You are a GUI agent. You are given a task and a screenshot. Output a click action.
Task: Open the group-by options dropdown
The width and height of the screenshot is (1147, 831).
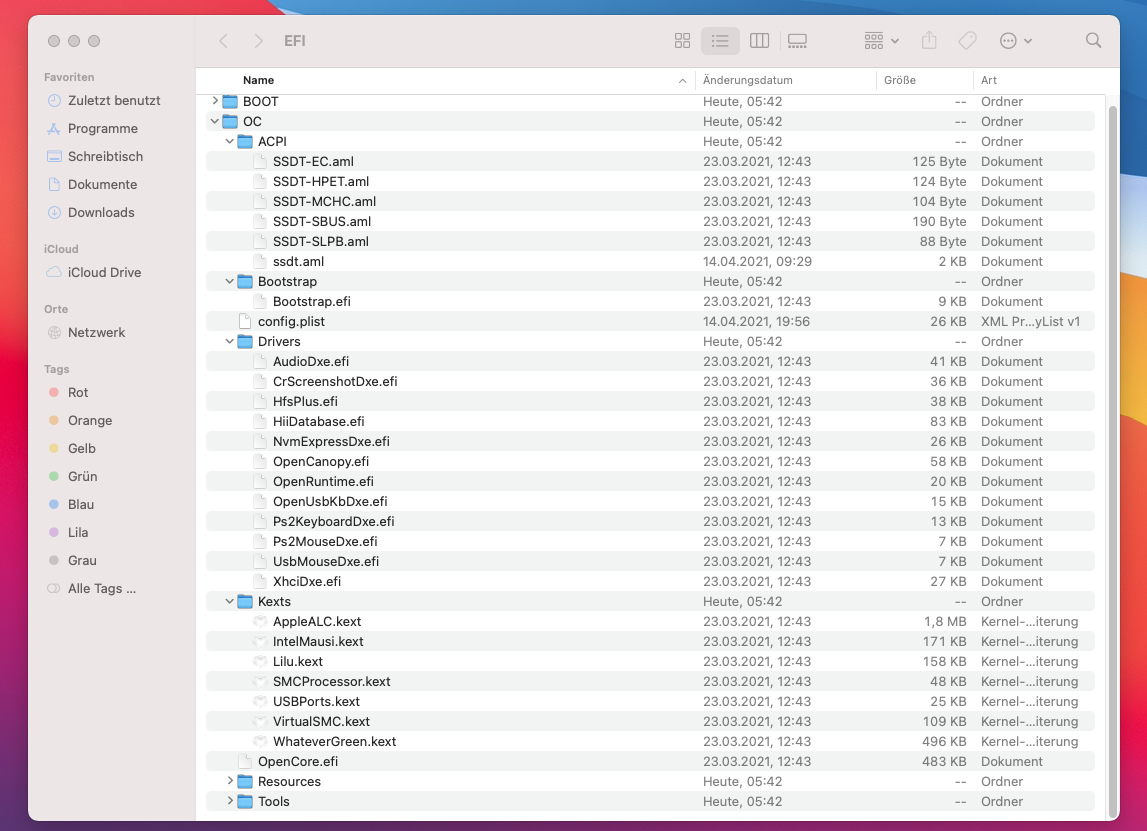[x=881, y=41]
